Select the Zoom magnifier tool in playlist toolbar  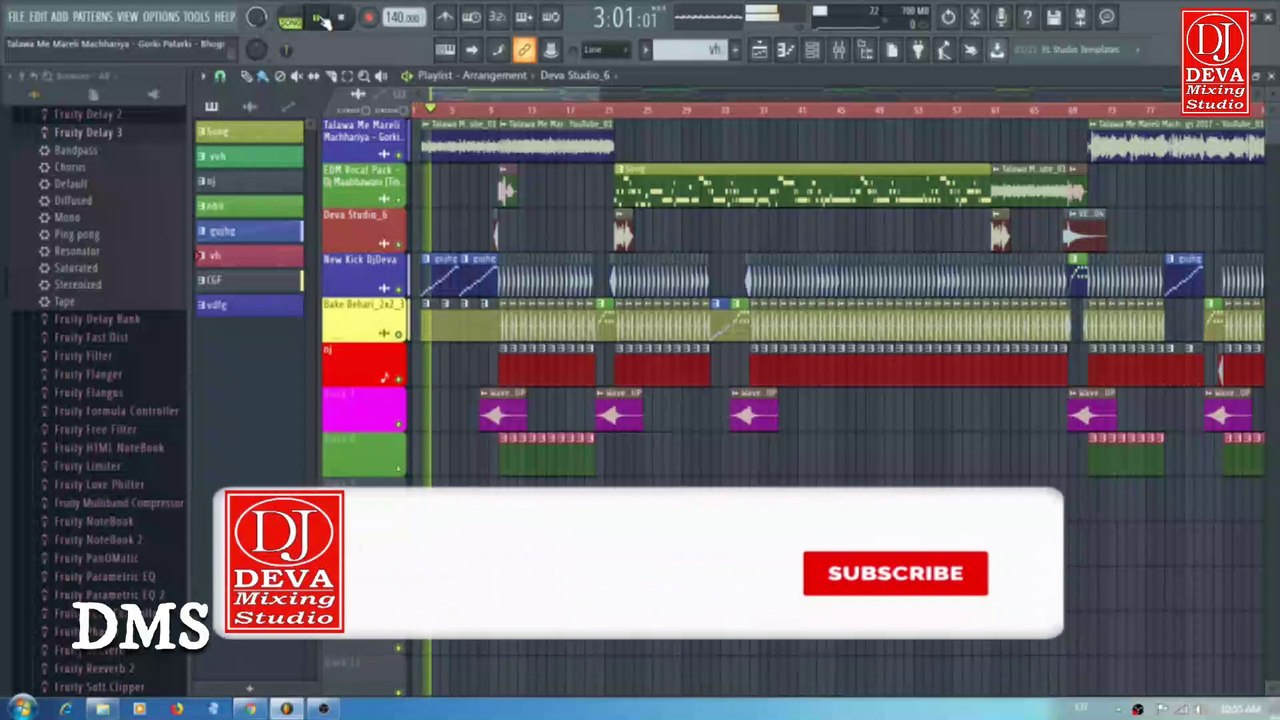[x=364, y=76]
